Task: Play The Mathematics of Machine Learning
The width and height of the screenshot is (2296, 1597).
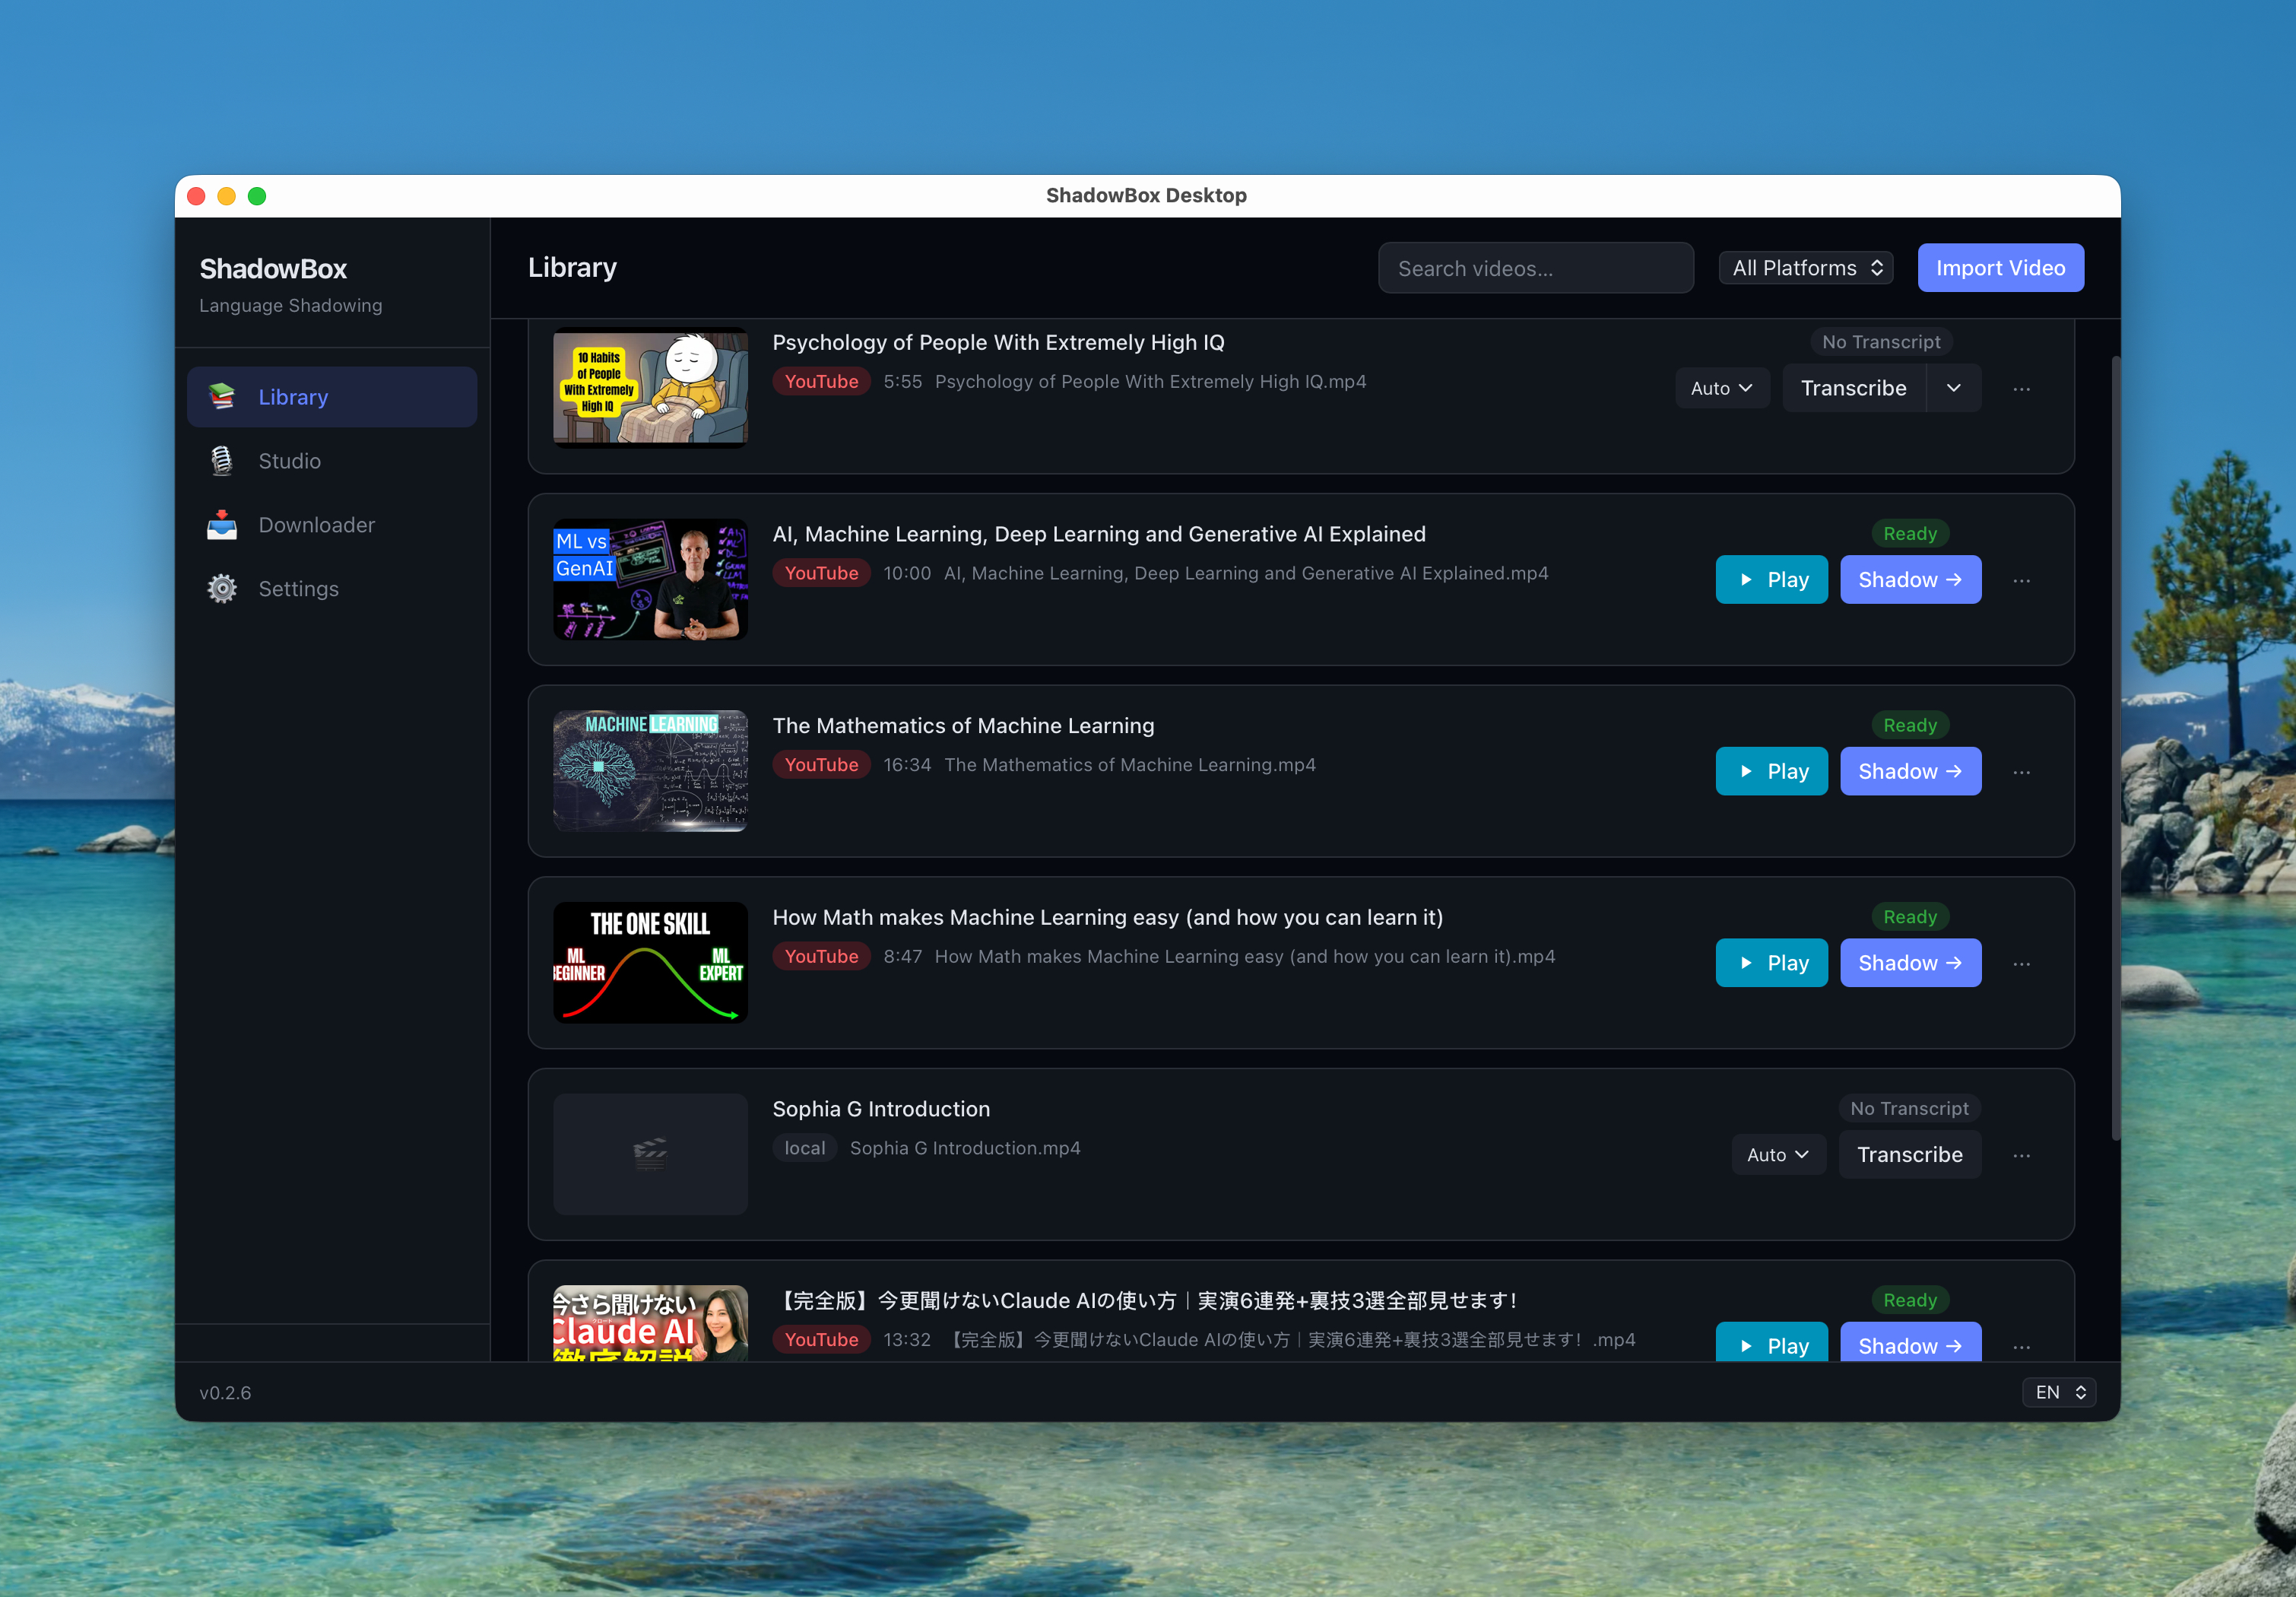Action: [x=1772, y=771]
